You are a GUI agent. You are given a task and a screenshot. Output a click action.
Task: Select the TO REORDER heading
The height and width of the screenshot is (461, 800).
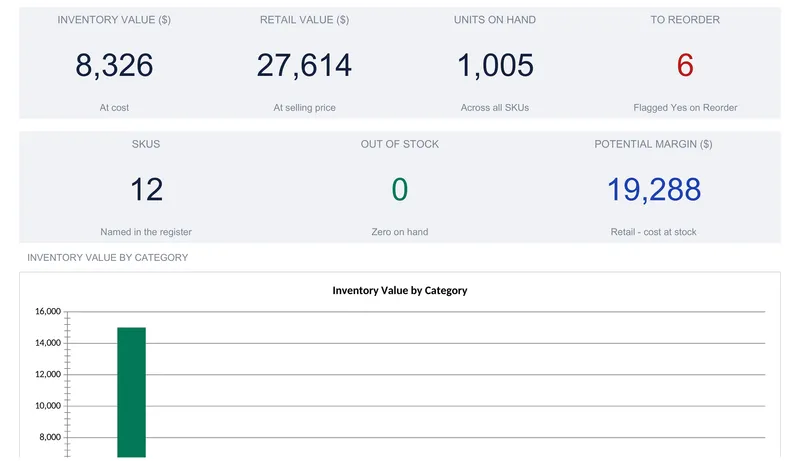[x=685, y=20]
